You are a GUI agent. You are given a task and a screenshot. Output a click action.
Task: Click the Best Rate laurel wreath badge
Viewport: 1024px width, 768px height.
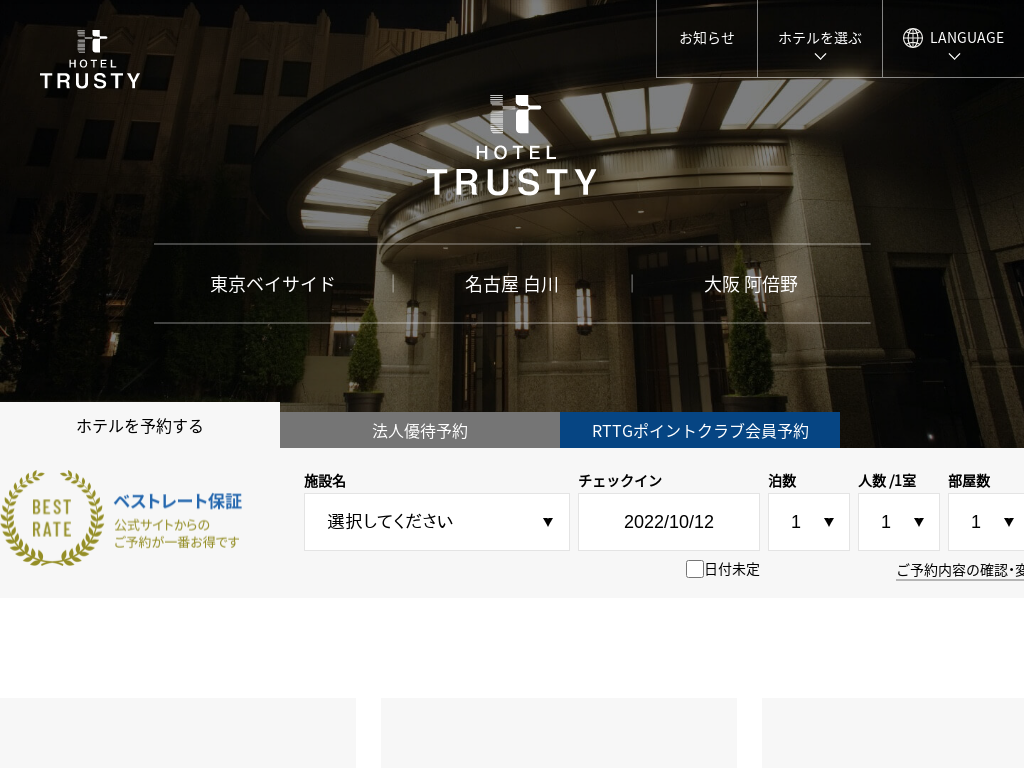pos(52,518)
